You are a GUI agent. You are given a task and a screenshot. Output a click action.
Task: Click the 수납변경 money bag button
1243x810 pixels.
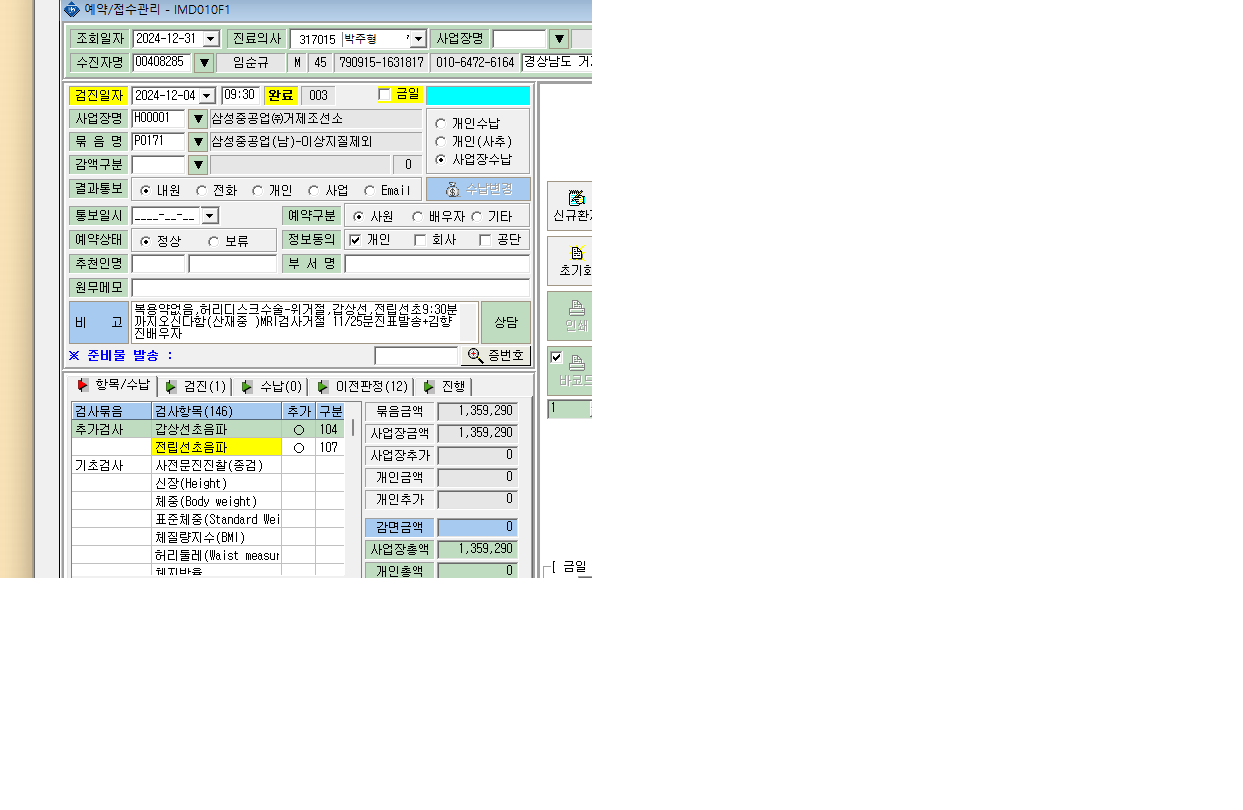click(478, 189)
